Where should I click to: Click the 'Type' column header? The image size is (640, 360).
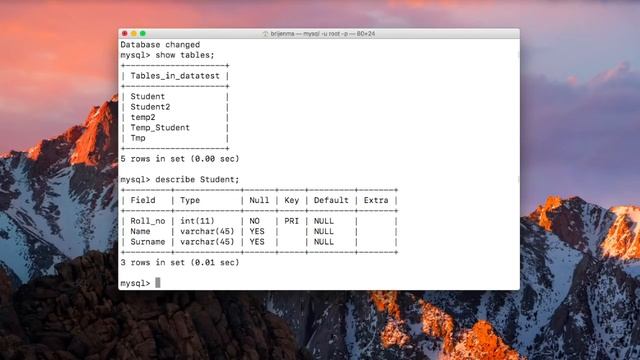(x=190, y=200)
